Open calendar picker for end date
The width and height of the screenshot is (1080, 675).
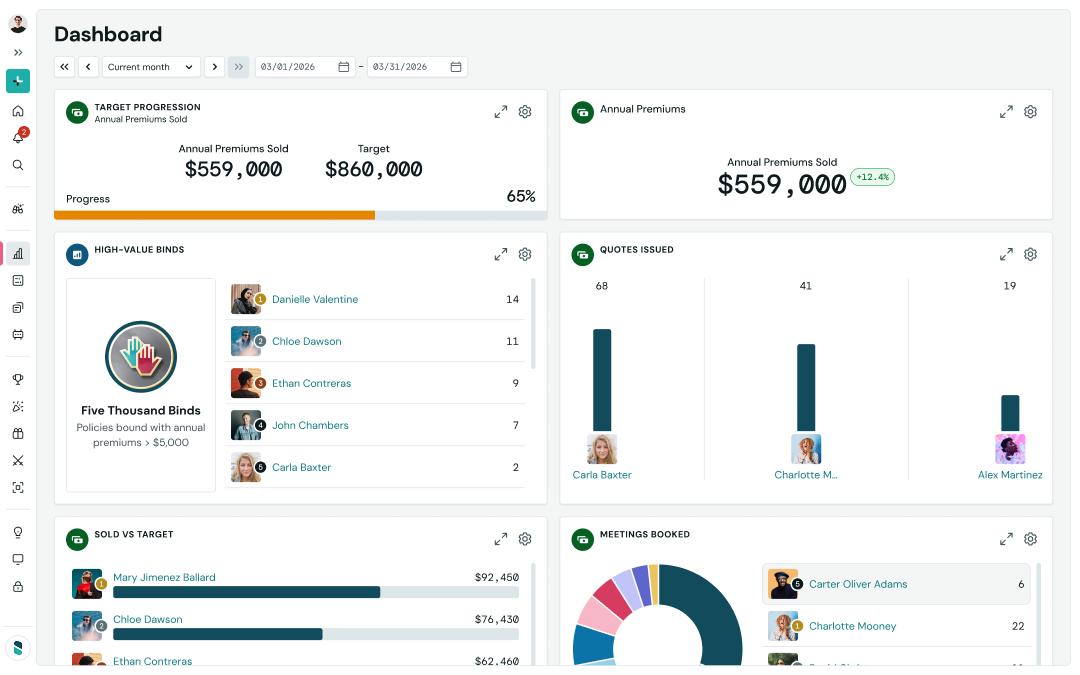pyautogui.click(x=456, y=67)
